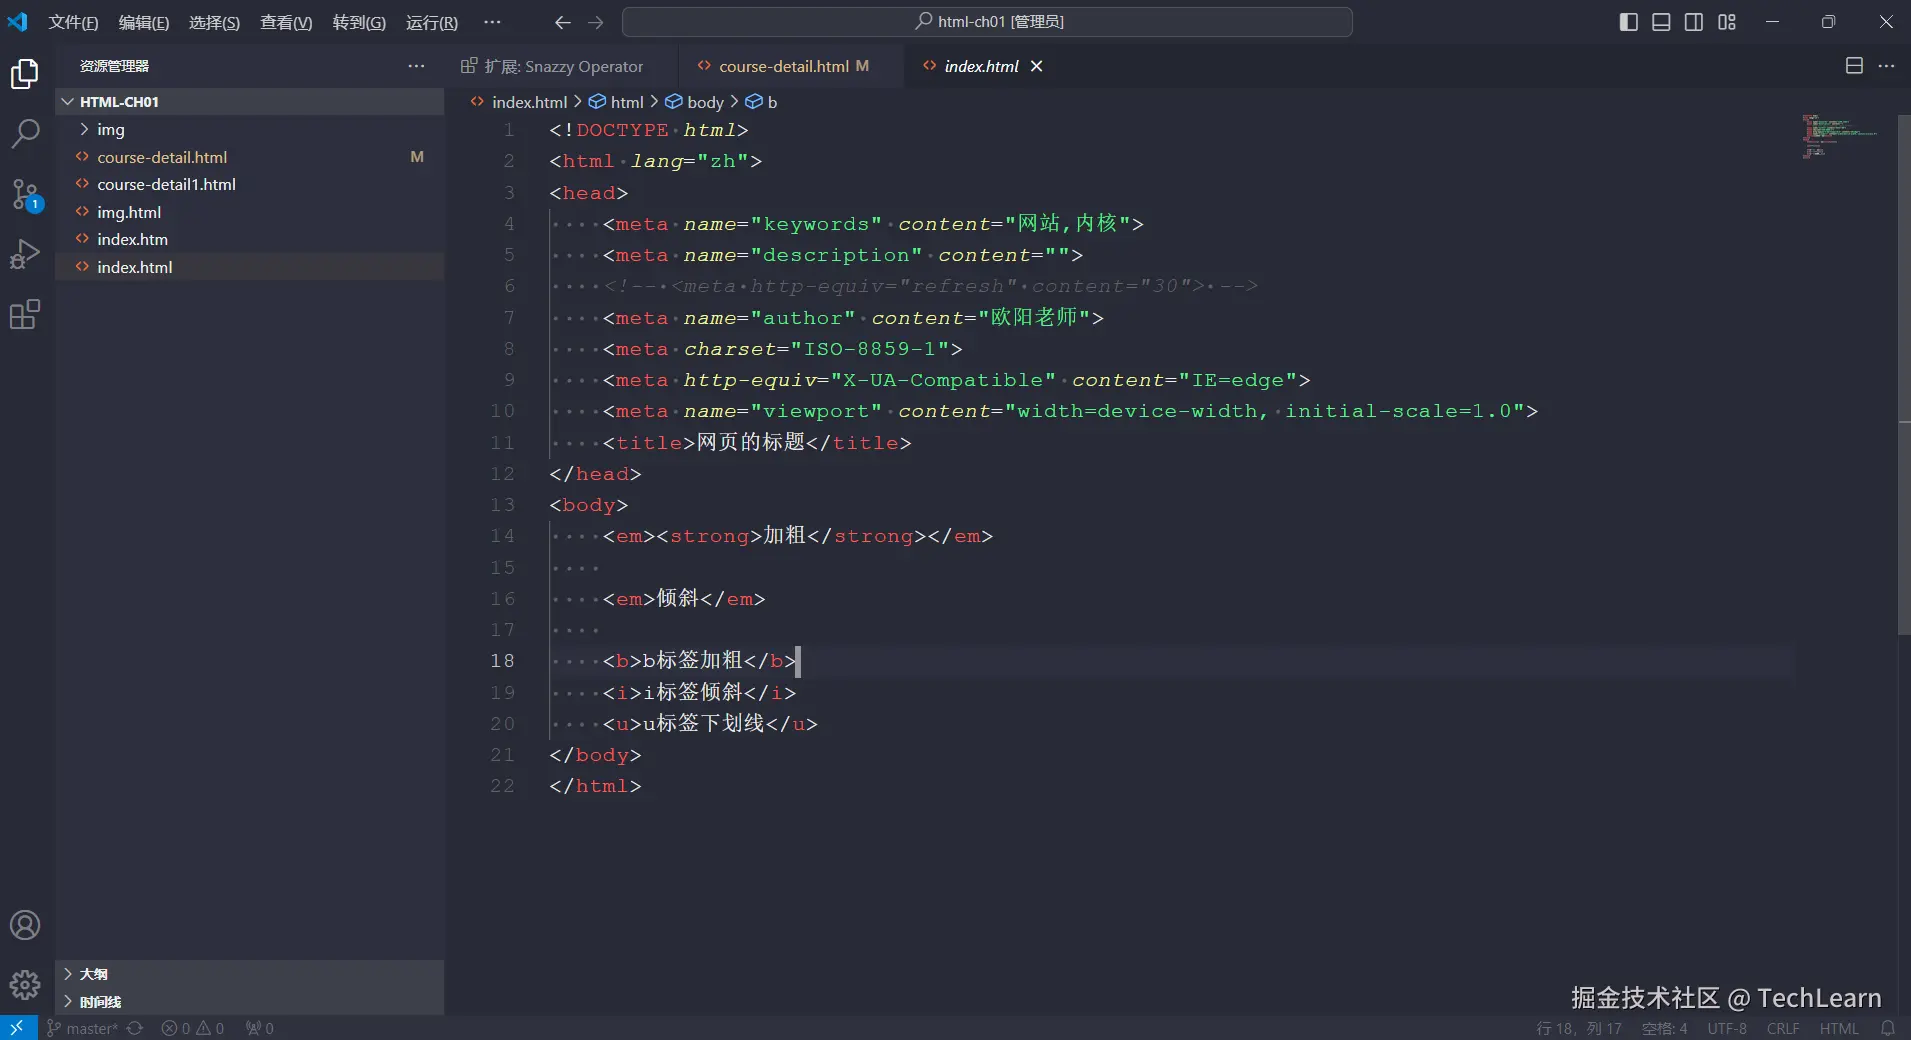Open editor more actions ellipsis

pos(1886,66)
